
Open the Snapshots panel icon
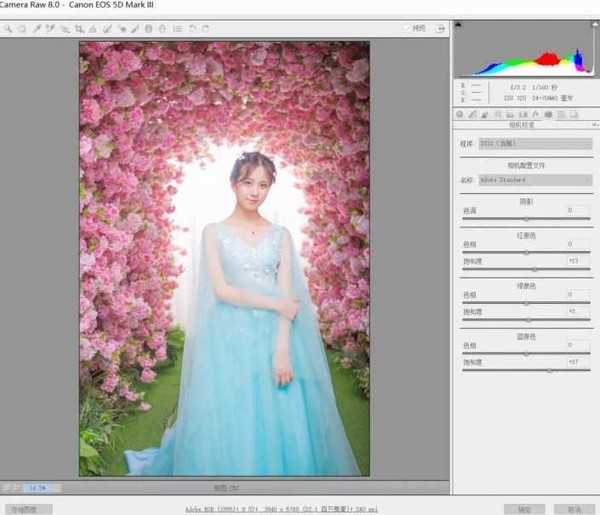pos(573,114)
